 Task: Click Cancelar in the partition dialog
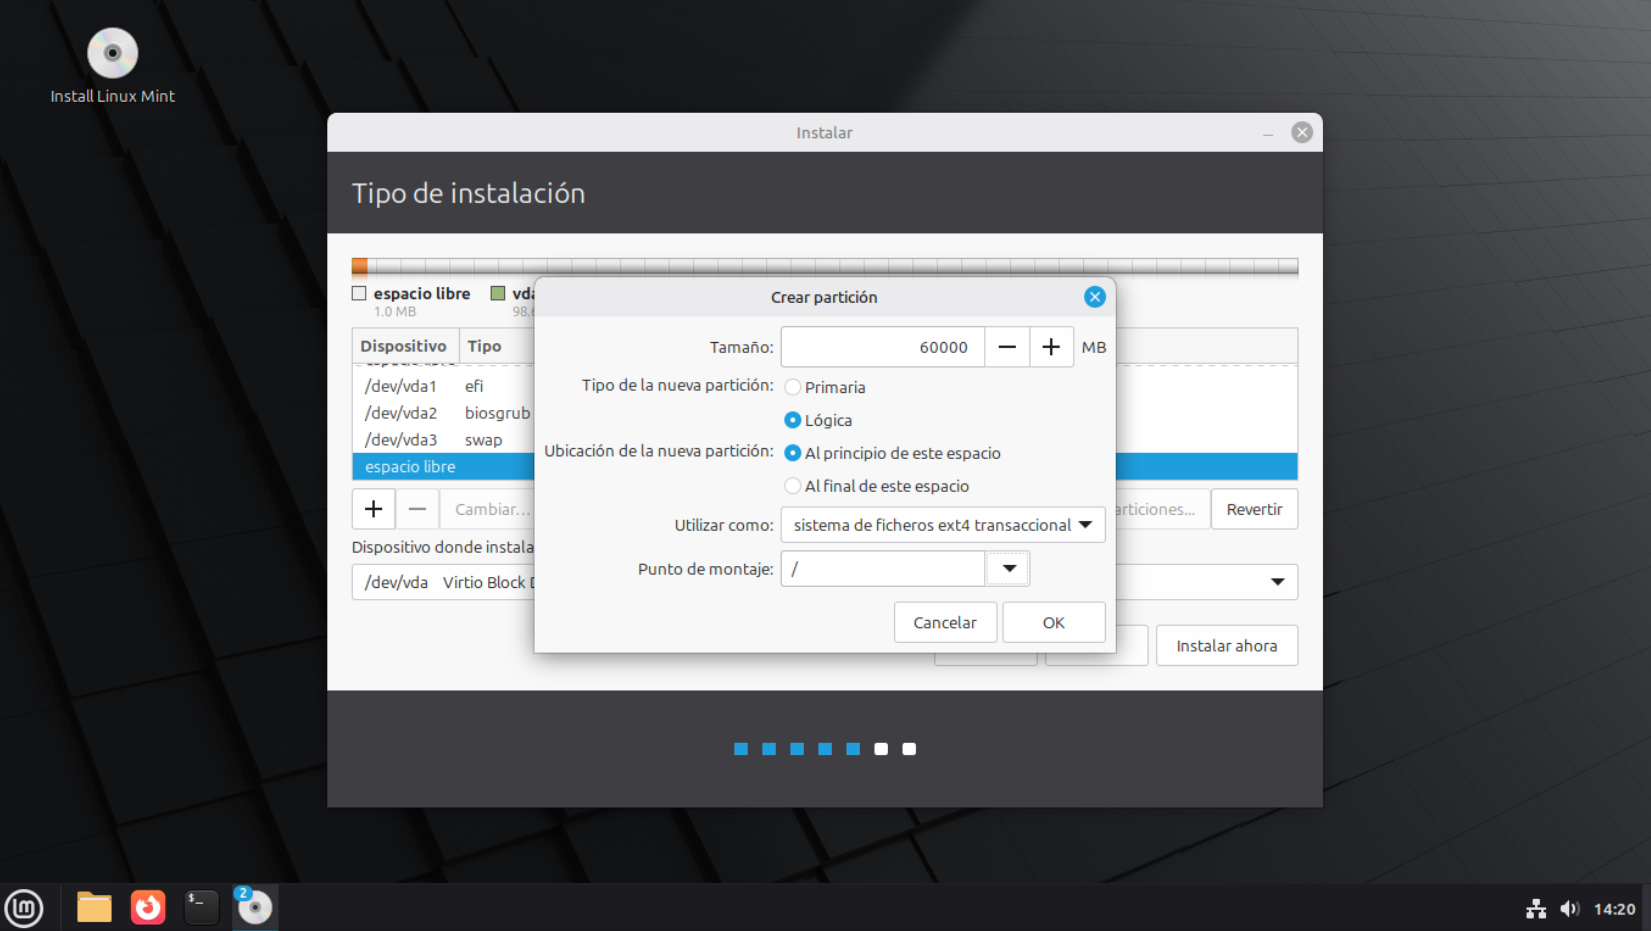coord(944,622)
